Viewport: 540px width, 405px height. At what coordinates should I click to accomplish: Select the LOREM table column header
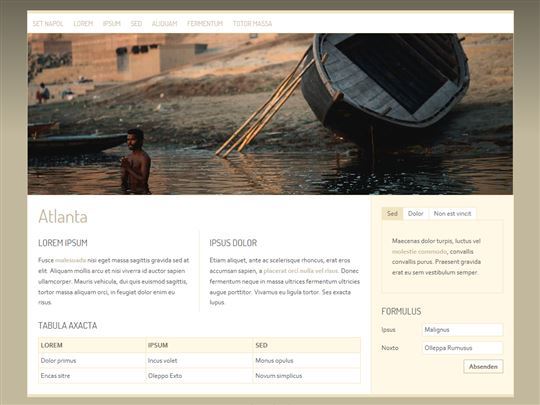coord(92,345)
